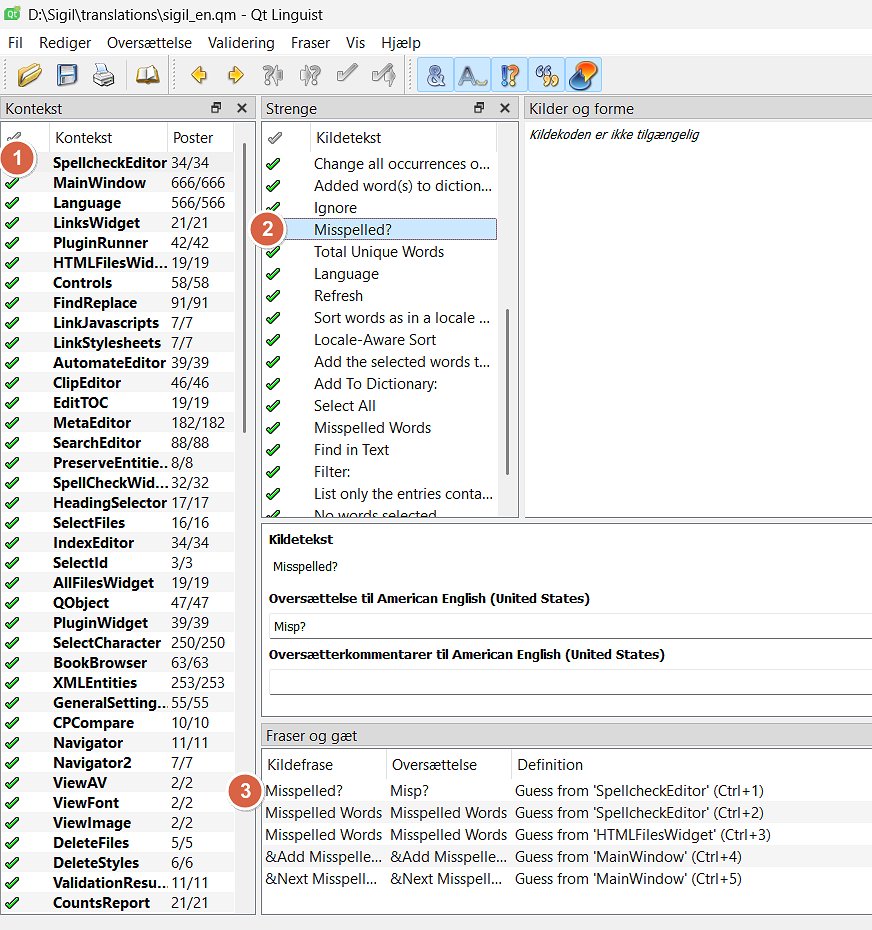Save the translation file with floppy icon
This screenshot has width=872, height=930.
[x=67, y=75]
